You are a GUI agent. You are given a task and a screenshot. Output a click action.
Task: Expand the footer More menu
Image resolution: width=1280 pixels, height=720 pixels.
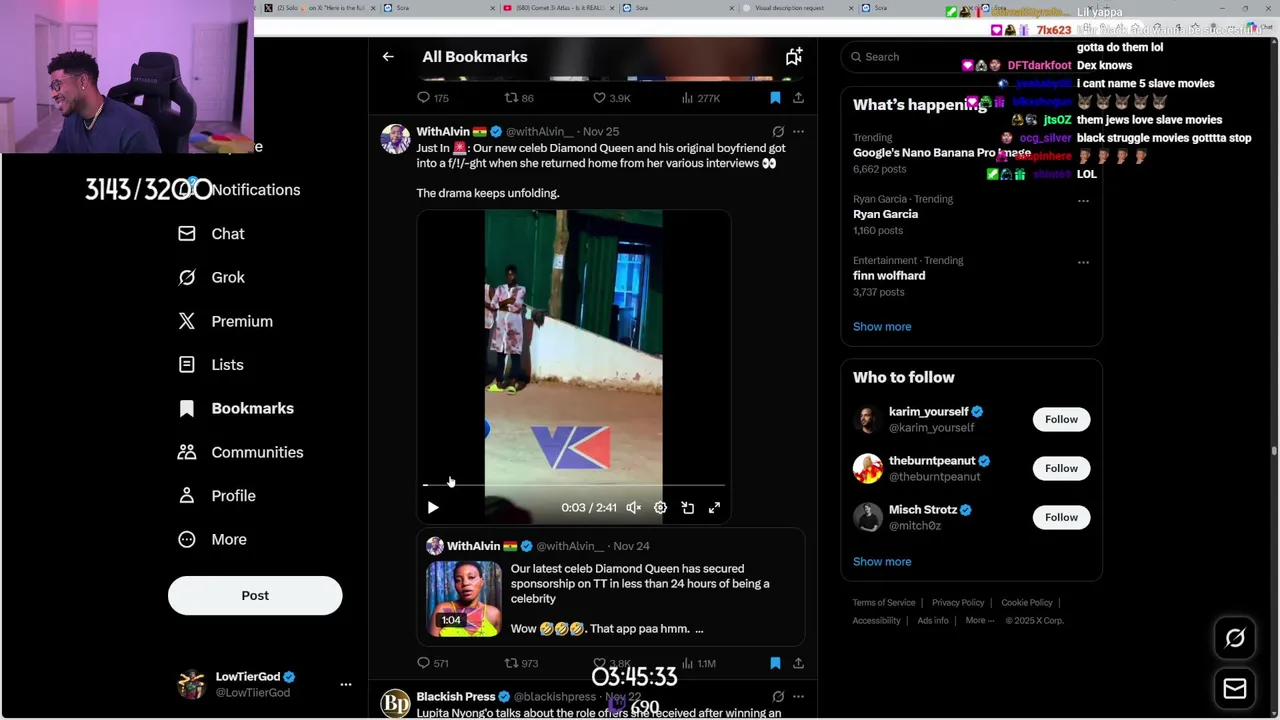980,621
